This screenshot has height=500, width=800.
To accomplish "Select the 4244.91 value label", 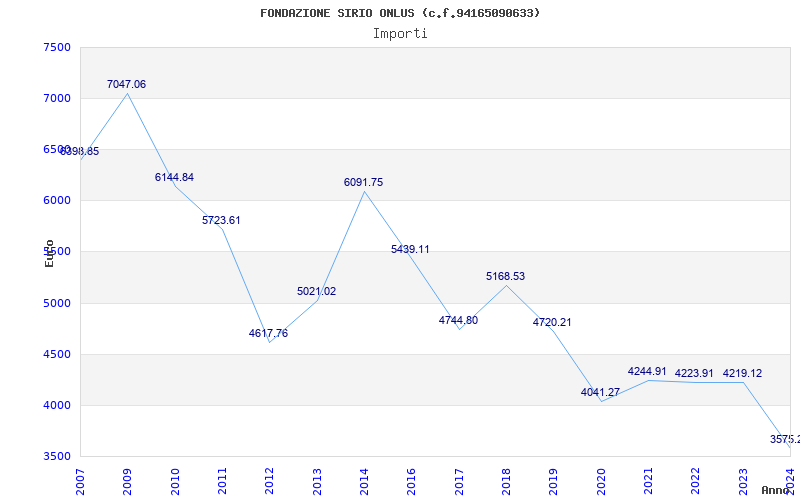I will click(x=647, y=371).
